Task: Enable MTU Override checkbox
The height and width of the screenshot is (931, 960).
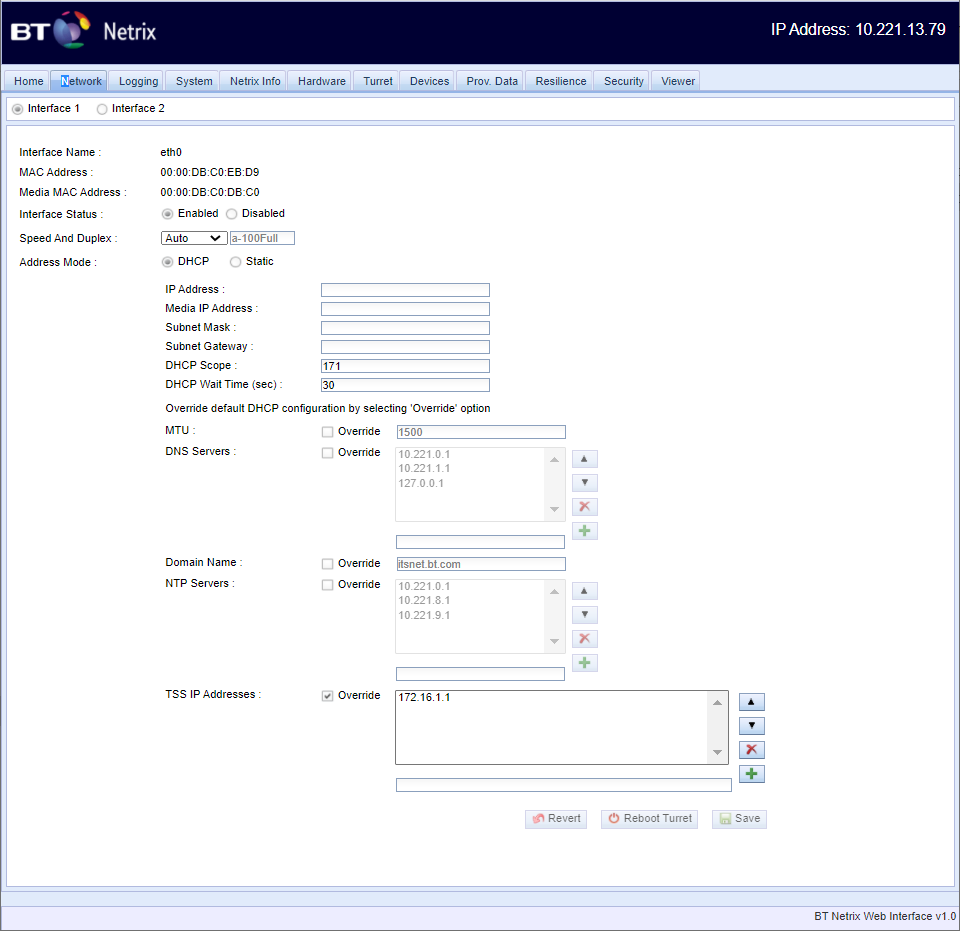Action: click(x=328, y=432)
